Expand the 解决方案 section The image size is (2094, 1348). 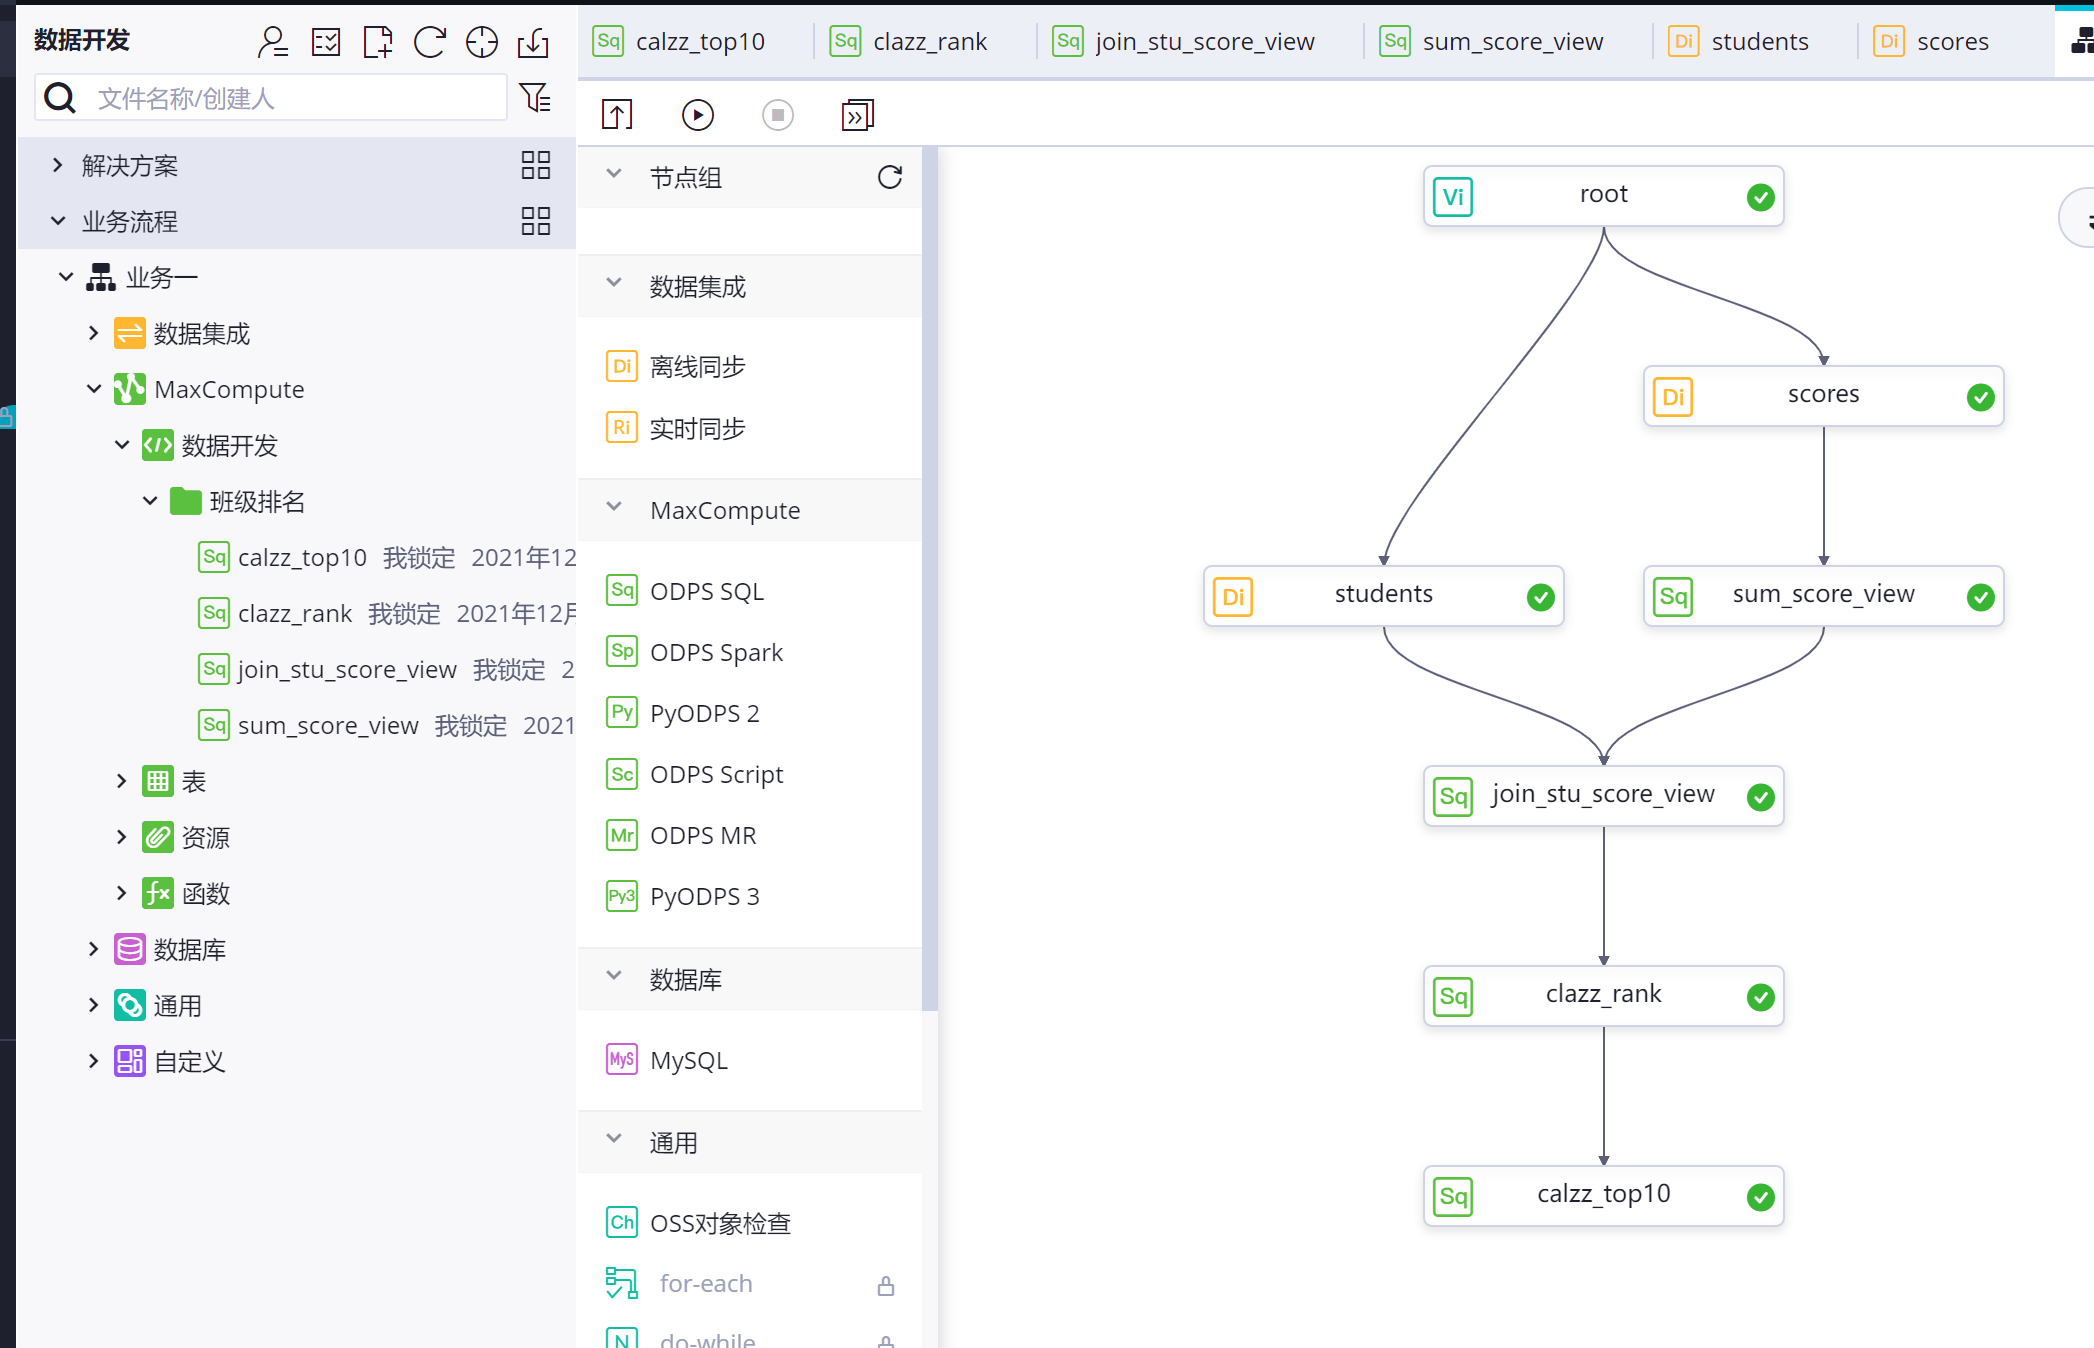coord(58,165)
